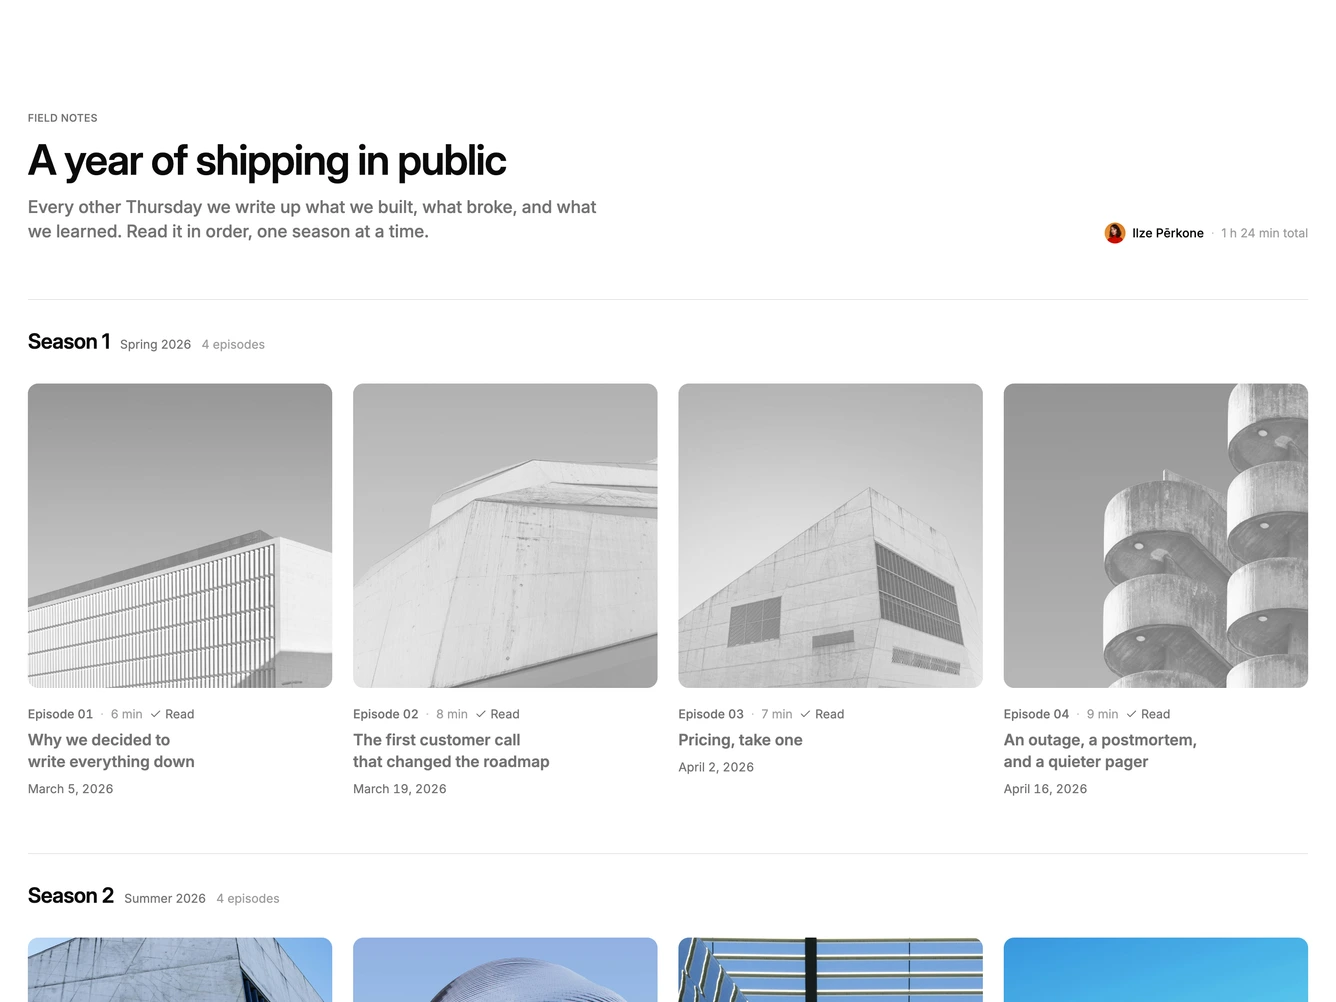This screenshot has height=1002, width=1336.
Task: Click the 'Episode 01' label
Action: (60, 714)
